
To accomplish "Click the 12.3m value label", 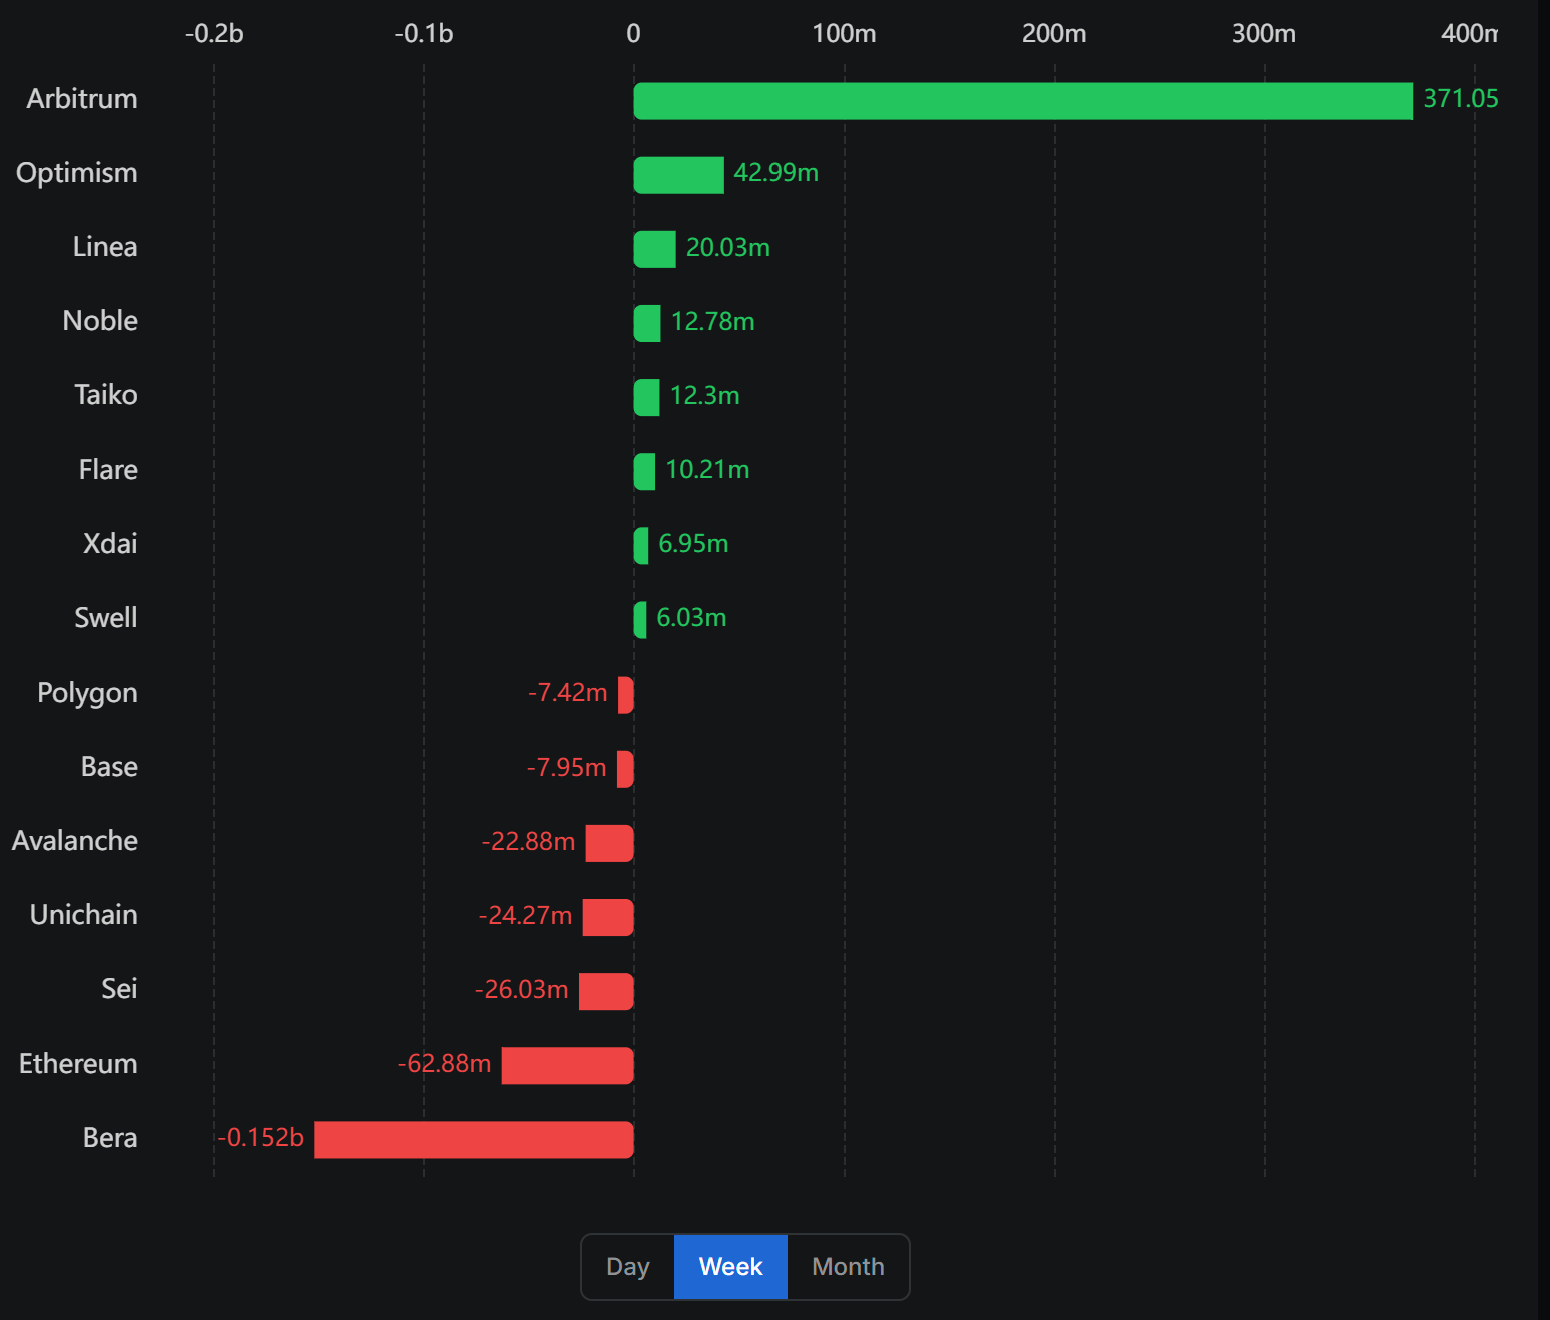I will coord(705,395).
